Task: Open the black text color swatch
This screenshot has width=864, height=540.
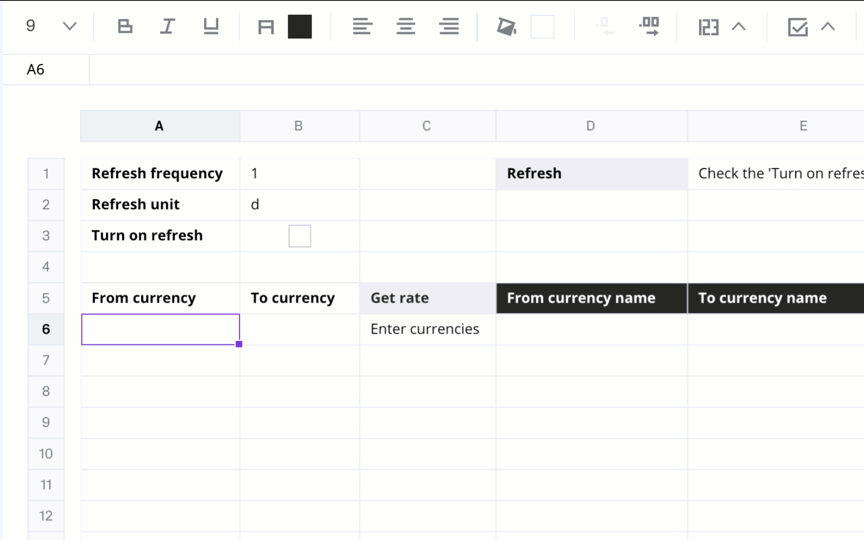Action: [x=300, y=26]
